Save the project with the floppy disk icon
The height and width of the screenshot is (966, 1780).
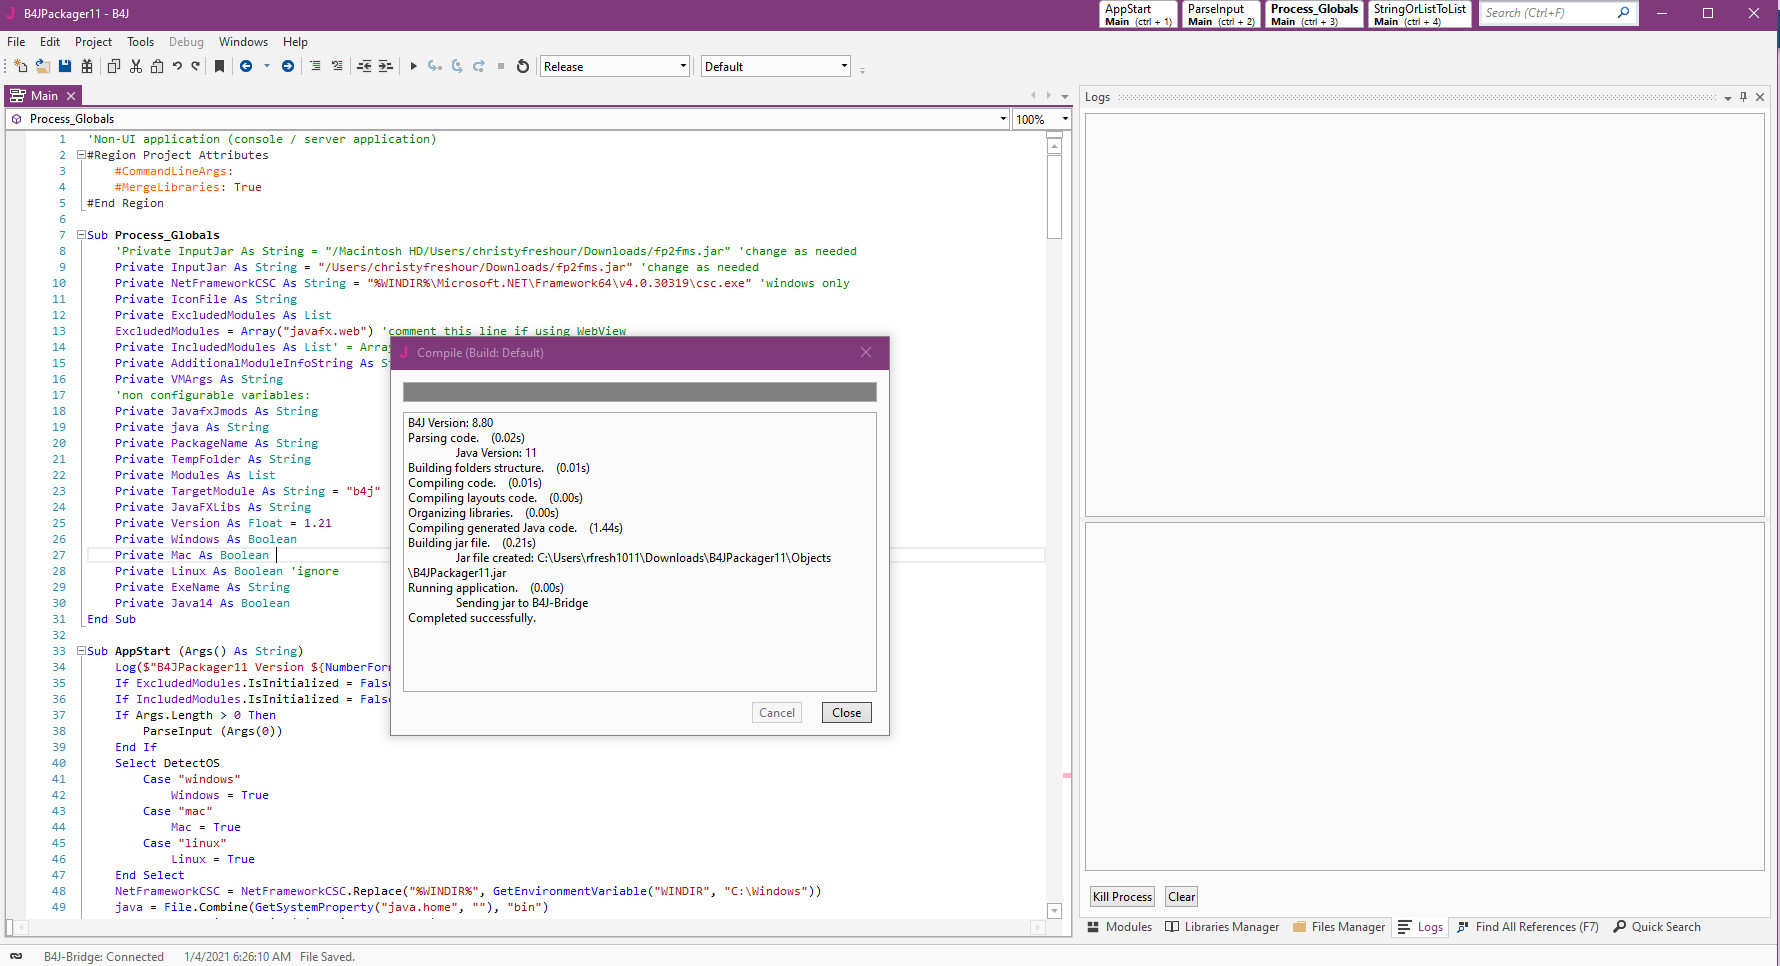[x=65, y=66]
